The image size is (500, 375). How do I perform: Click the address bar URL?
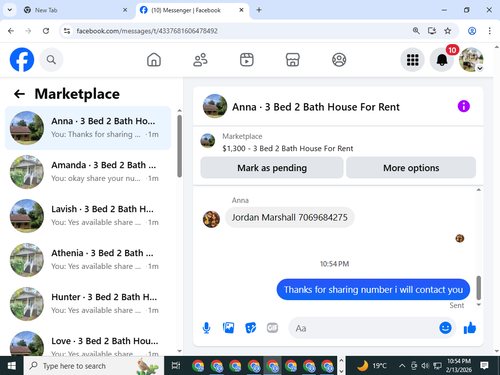click(147, 31)
